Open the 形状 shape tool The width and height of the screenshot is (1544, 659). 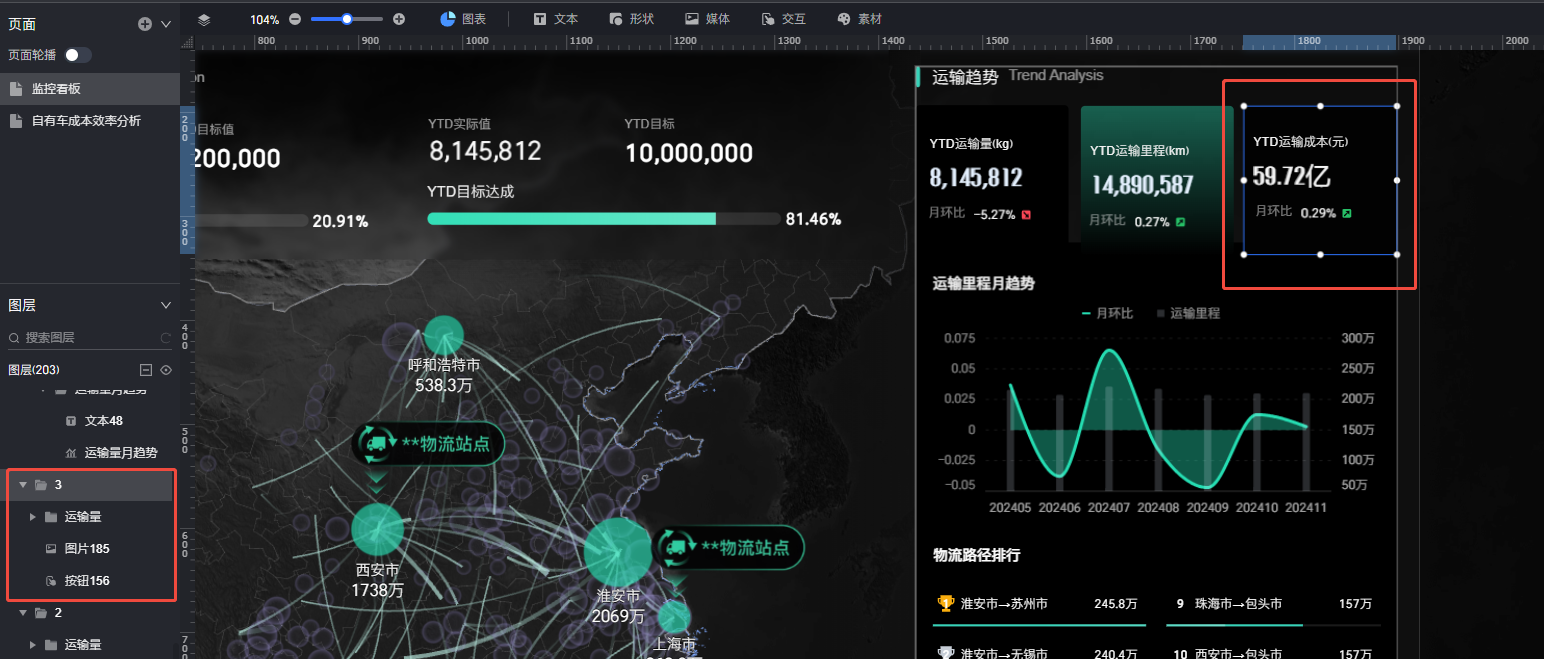[631, 19]
